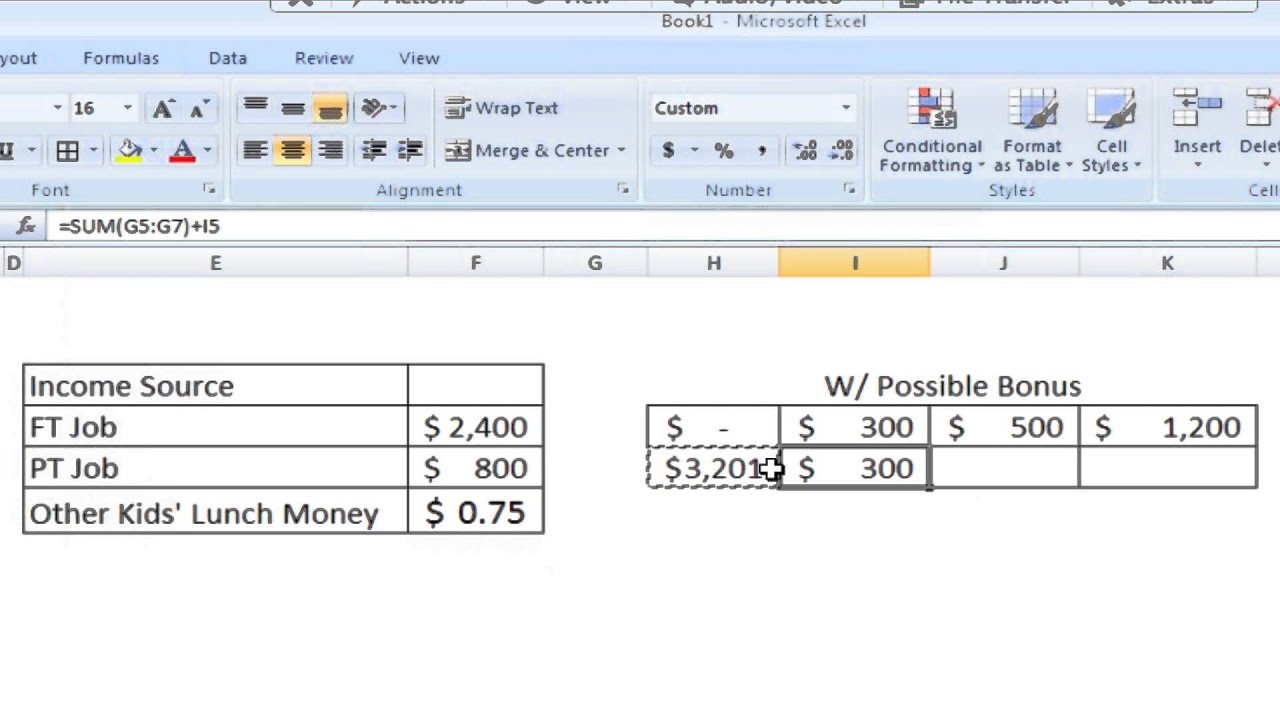Click the Insert Function fx icon
Screen dimensions: 1280x720
(26, 226)
